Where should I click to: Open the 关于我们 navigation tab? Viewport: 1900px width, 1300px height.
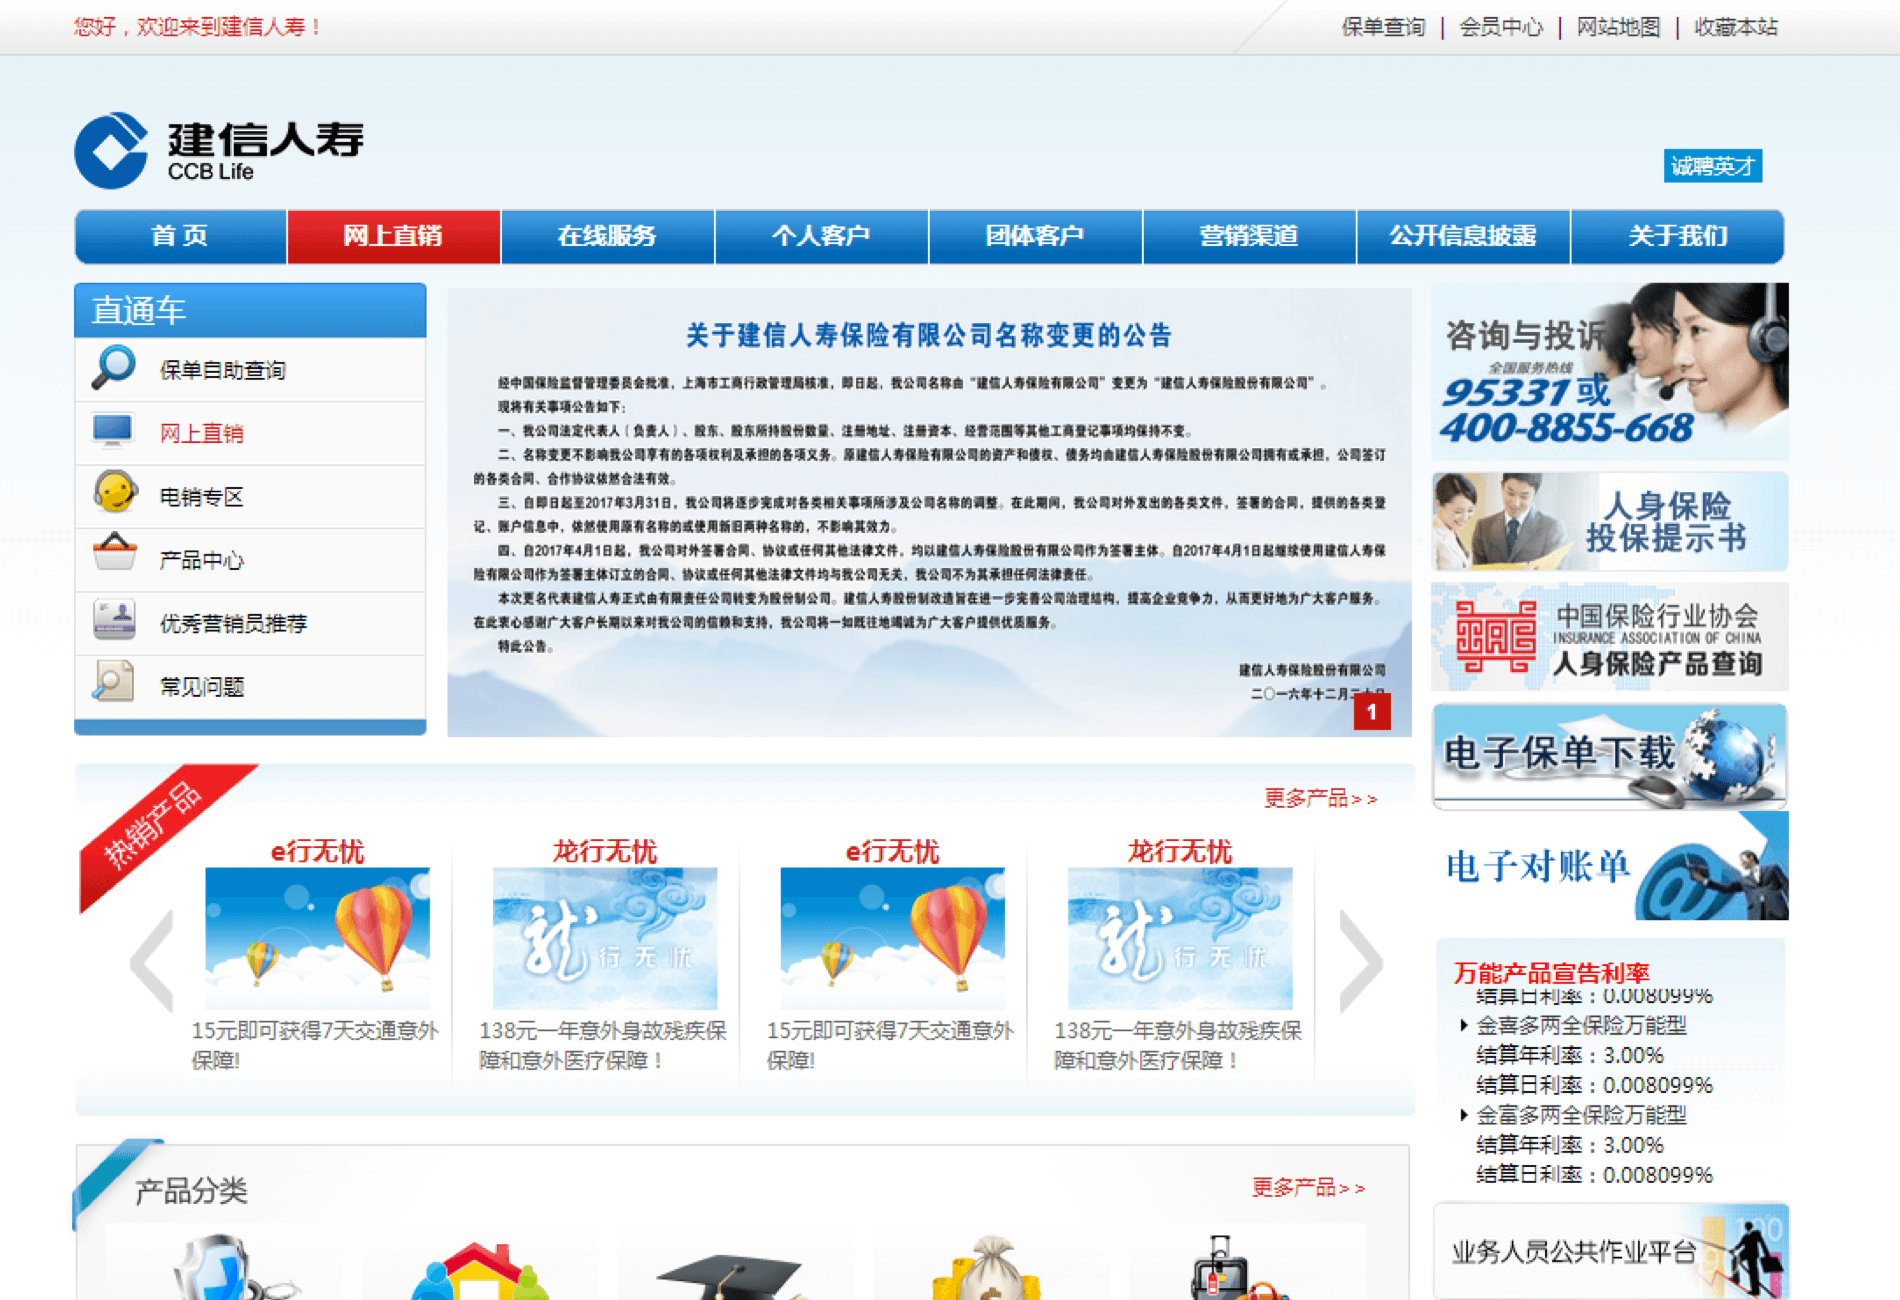coord(1678,236)
